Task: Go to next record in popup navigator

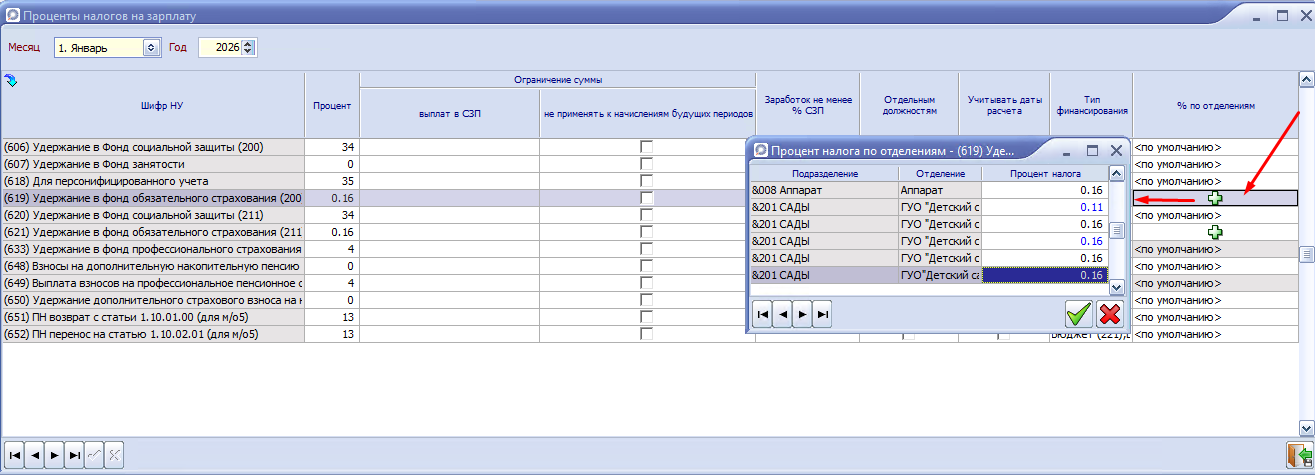Action: click(x=802, y=314)
